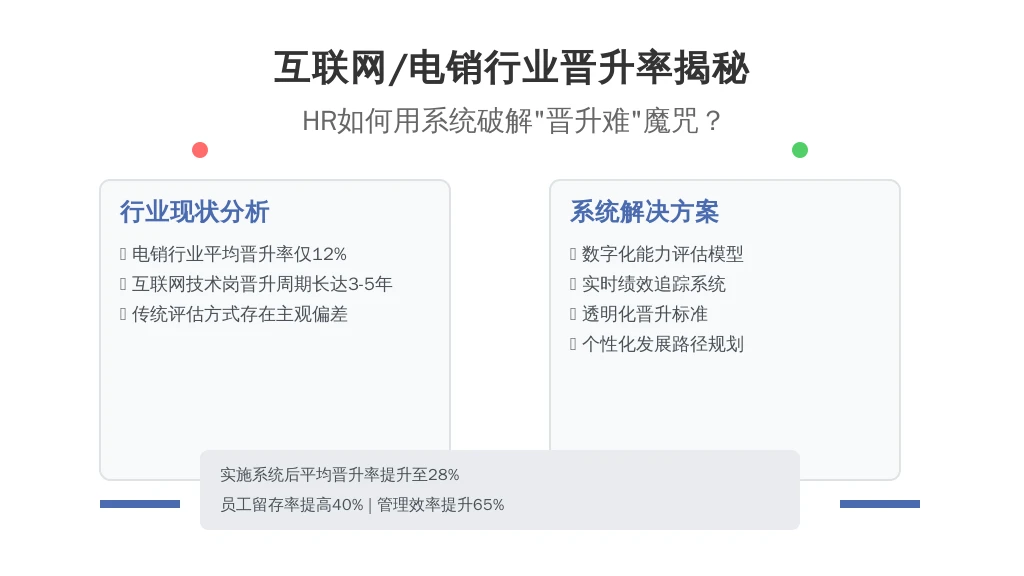Click the blue bar at bottom left
Viewport: 1024px width, 576px height.
(140, 504)
